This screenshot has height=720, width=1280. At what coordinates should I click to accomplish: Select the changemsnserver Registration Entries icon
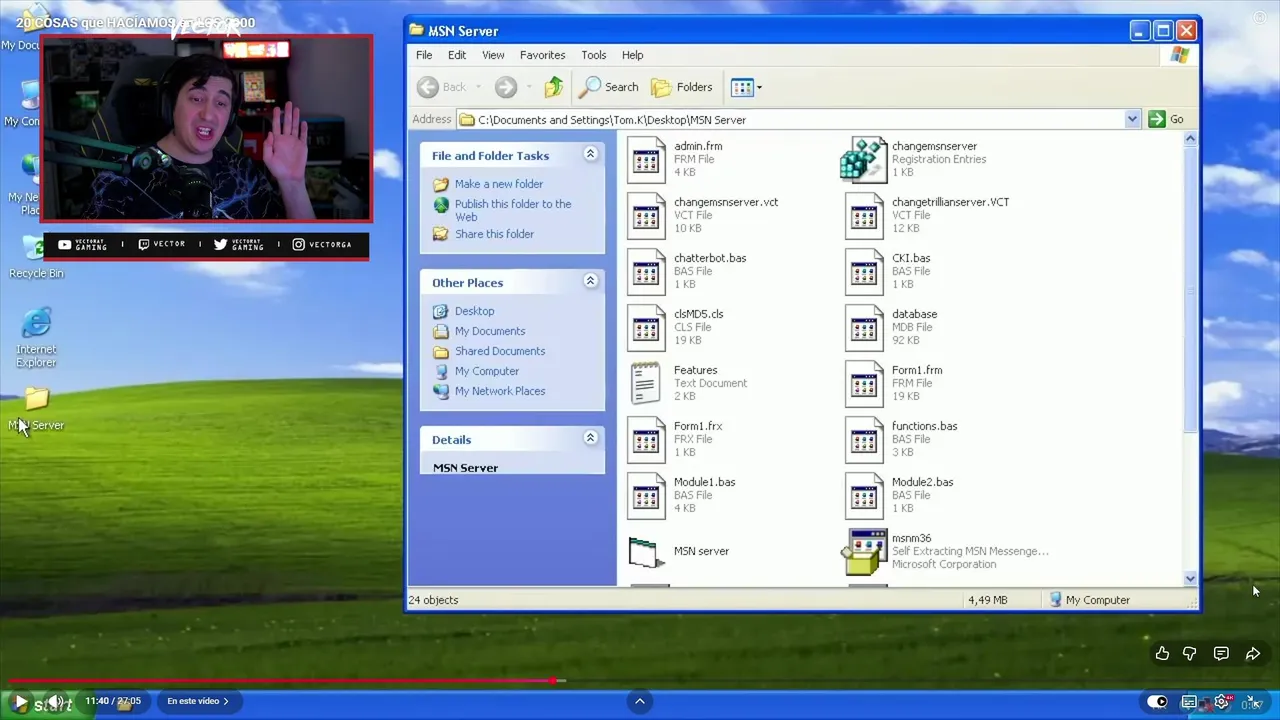pyautogui.click(x=864, y=160)
